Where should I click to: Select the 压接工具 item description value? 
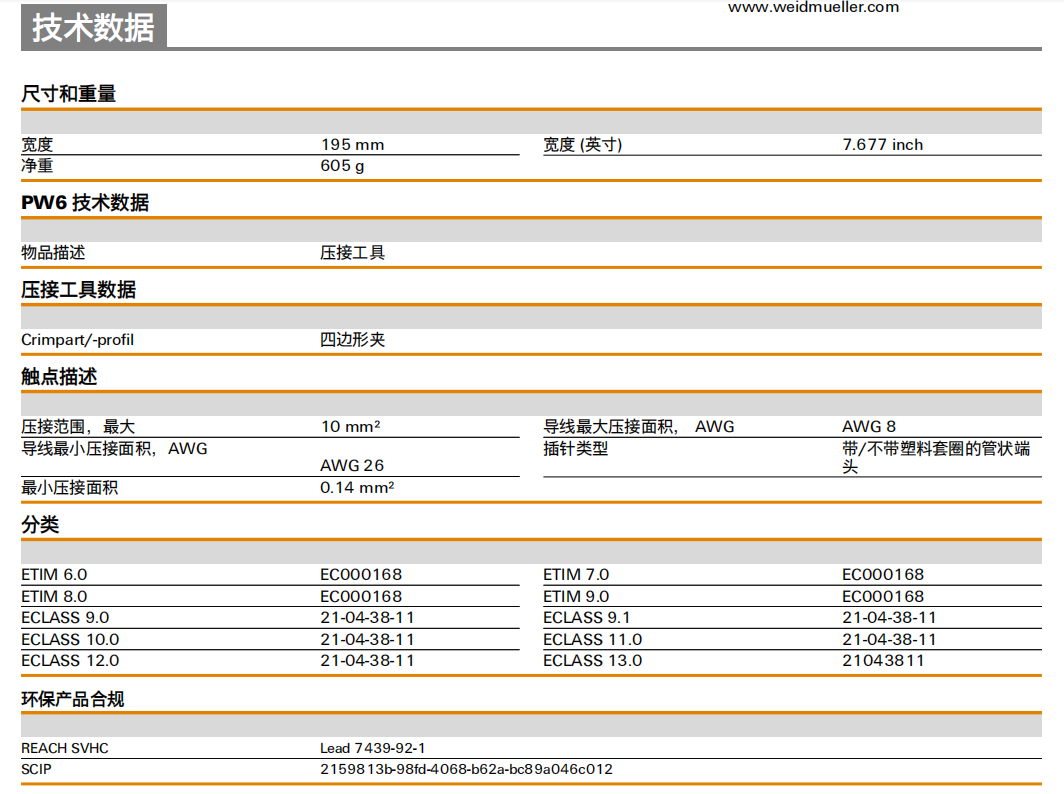(352, 253)
